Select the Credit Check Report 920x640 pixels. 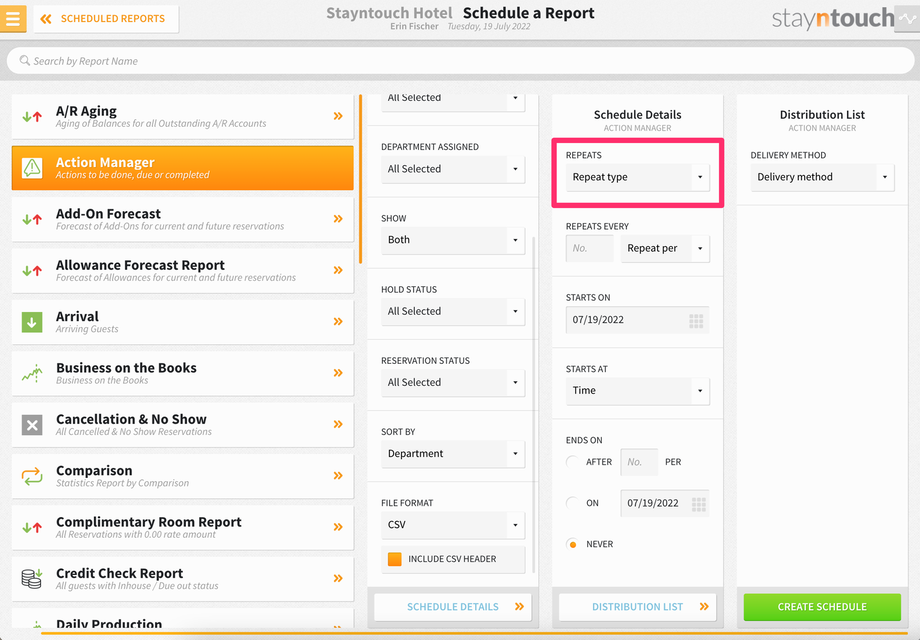pyautogui.click(x=182, y=578)
